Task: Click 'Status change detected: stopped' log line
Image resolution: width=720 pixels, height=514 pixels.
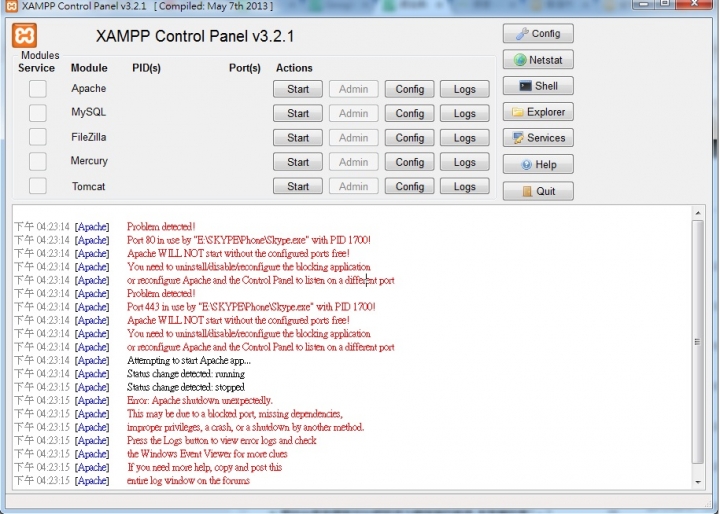Action: (x=186, y=387)
